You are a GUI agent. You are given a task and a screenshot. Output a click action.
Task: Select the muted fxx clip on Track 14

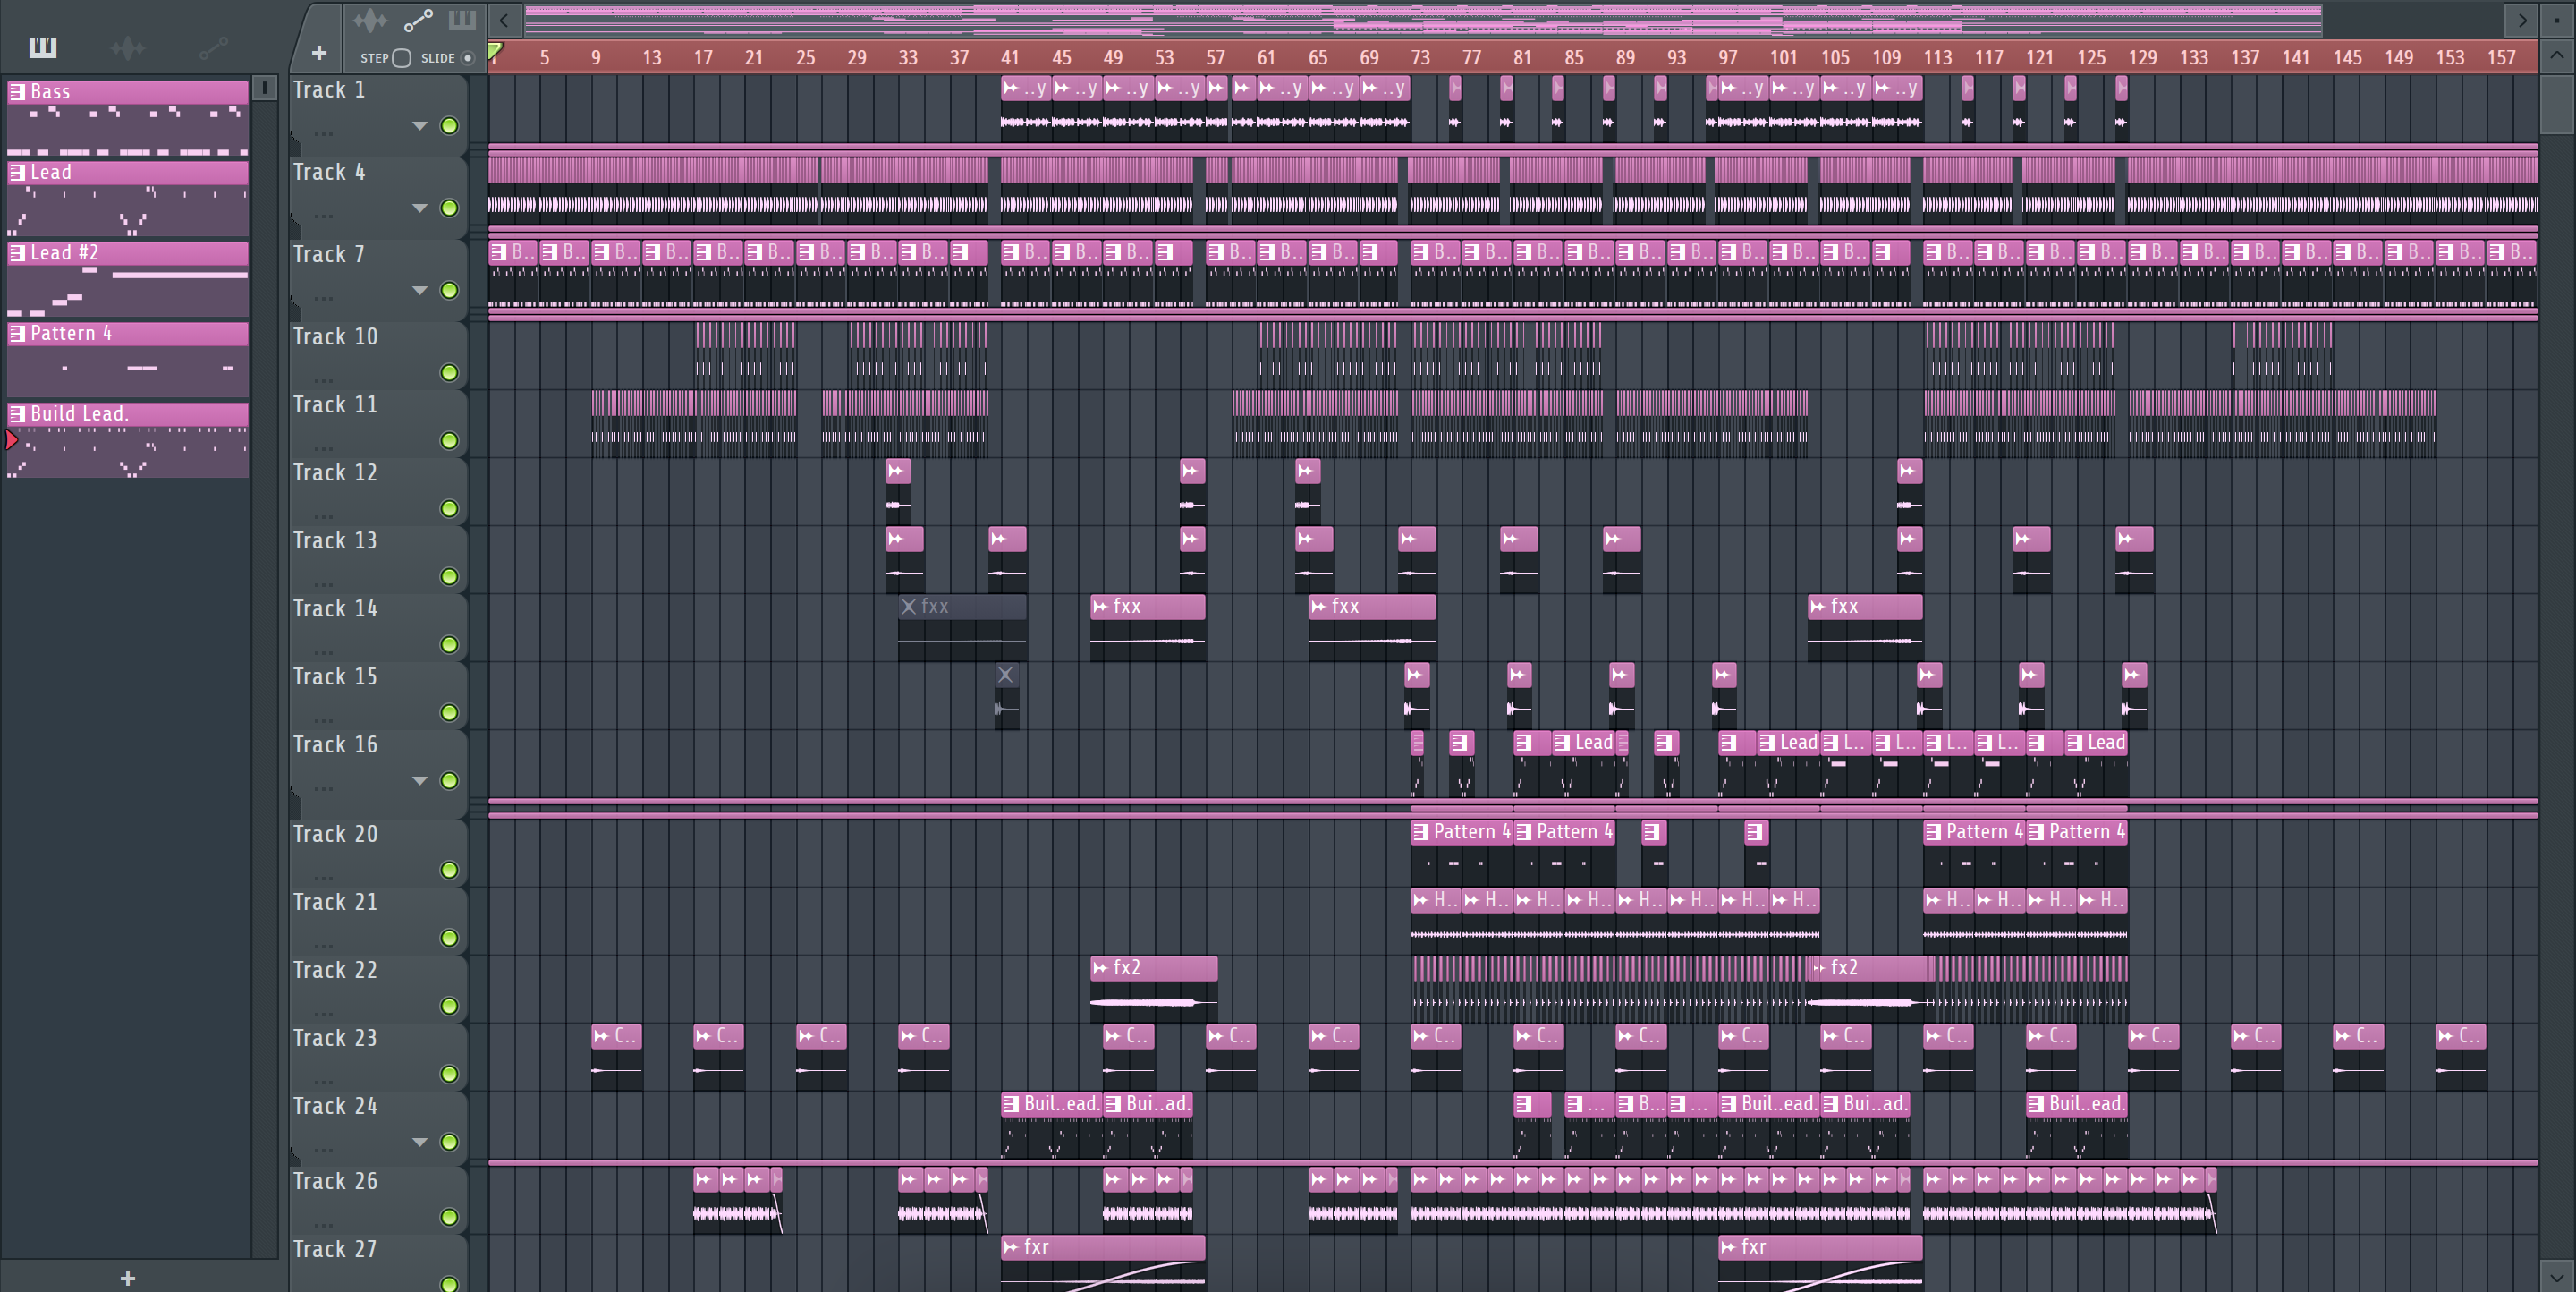(x=962, y=627)
